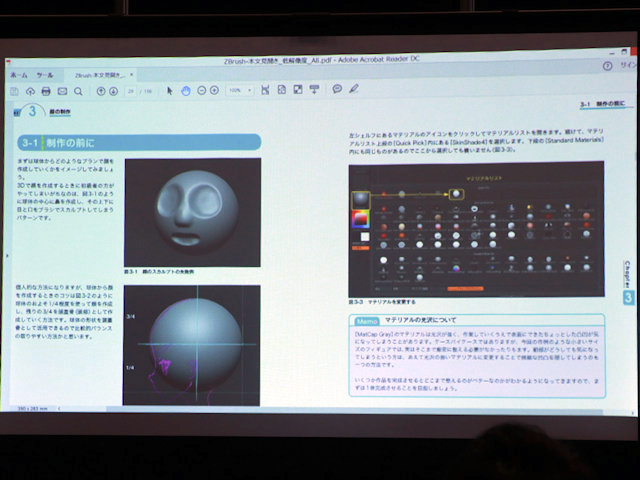Viewport: 640px width, 480px height.
Task: Go to previous page up arrow
Action: tap(101, 91)
